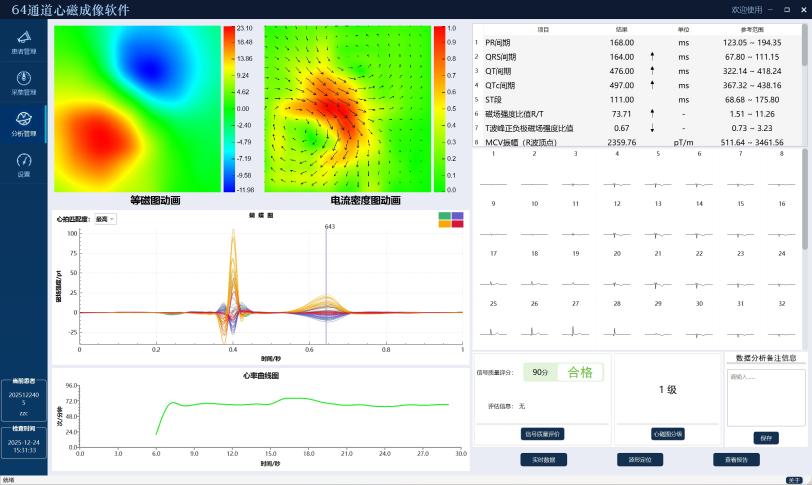Click the middle bottom button beside 实时数据

coord(640,460)
